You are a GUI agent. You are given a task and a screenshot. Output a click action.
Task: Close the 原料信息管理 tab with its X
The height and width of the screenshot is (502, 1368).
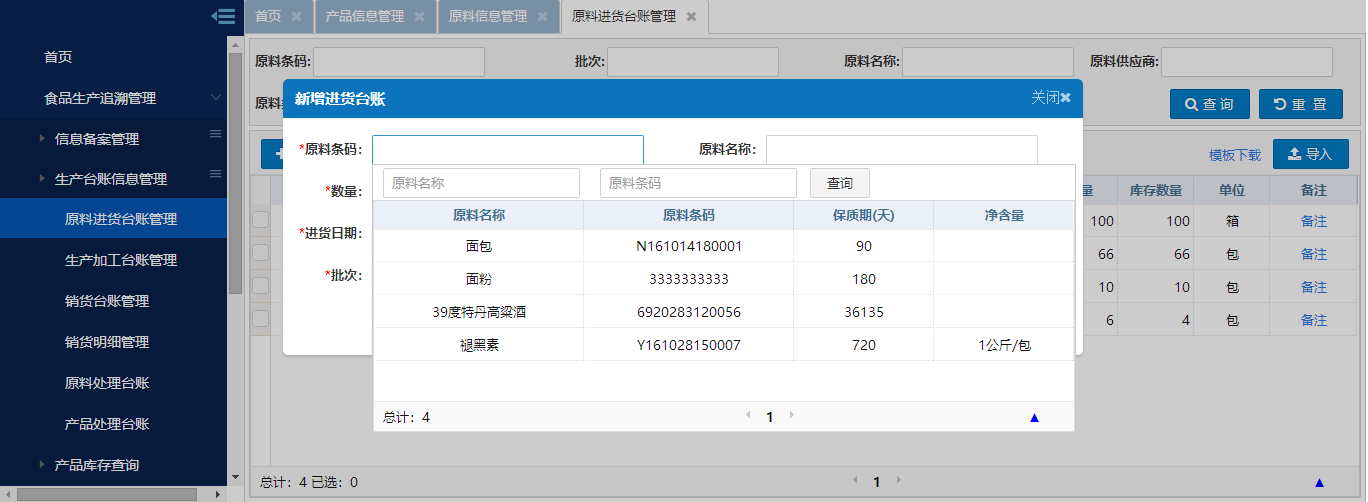click(542, 17)
